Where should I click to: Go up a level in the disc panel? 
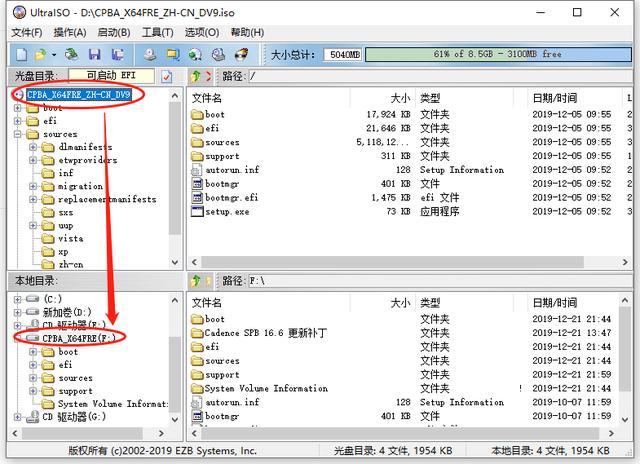[196, 76]
